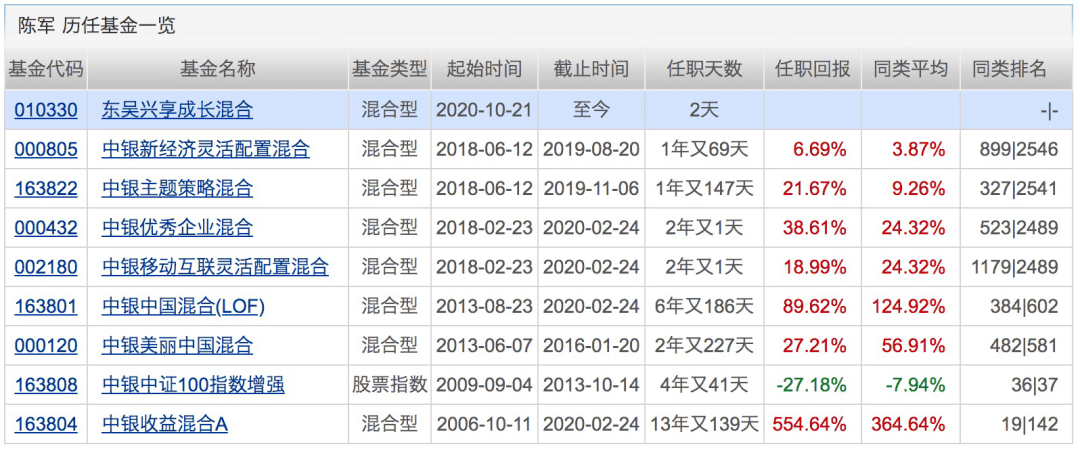Open fund code link 163822
Screen dimensions: 1080x451
click(45, 188)
